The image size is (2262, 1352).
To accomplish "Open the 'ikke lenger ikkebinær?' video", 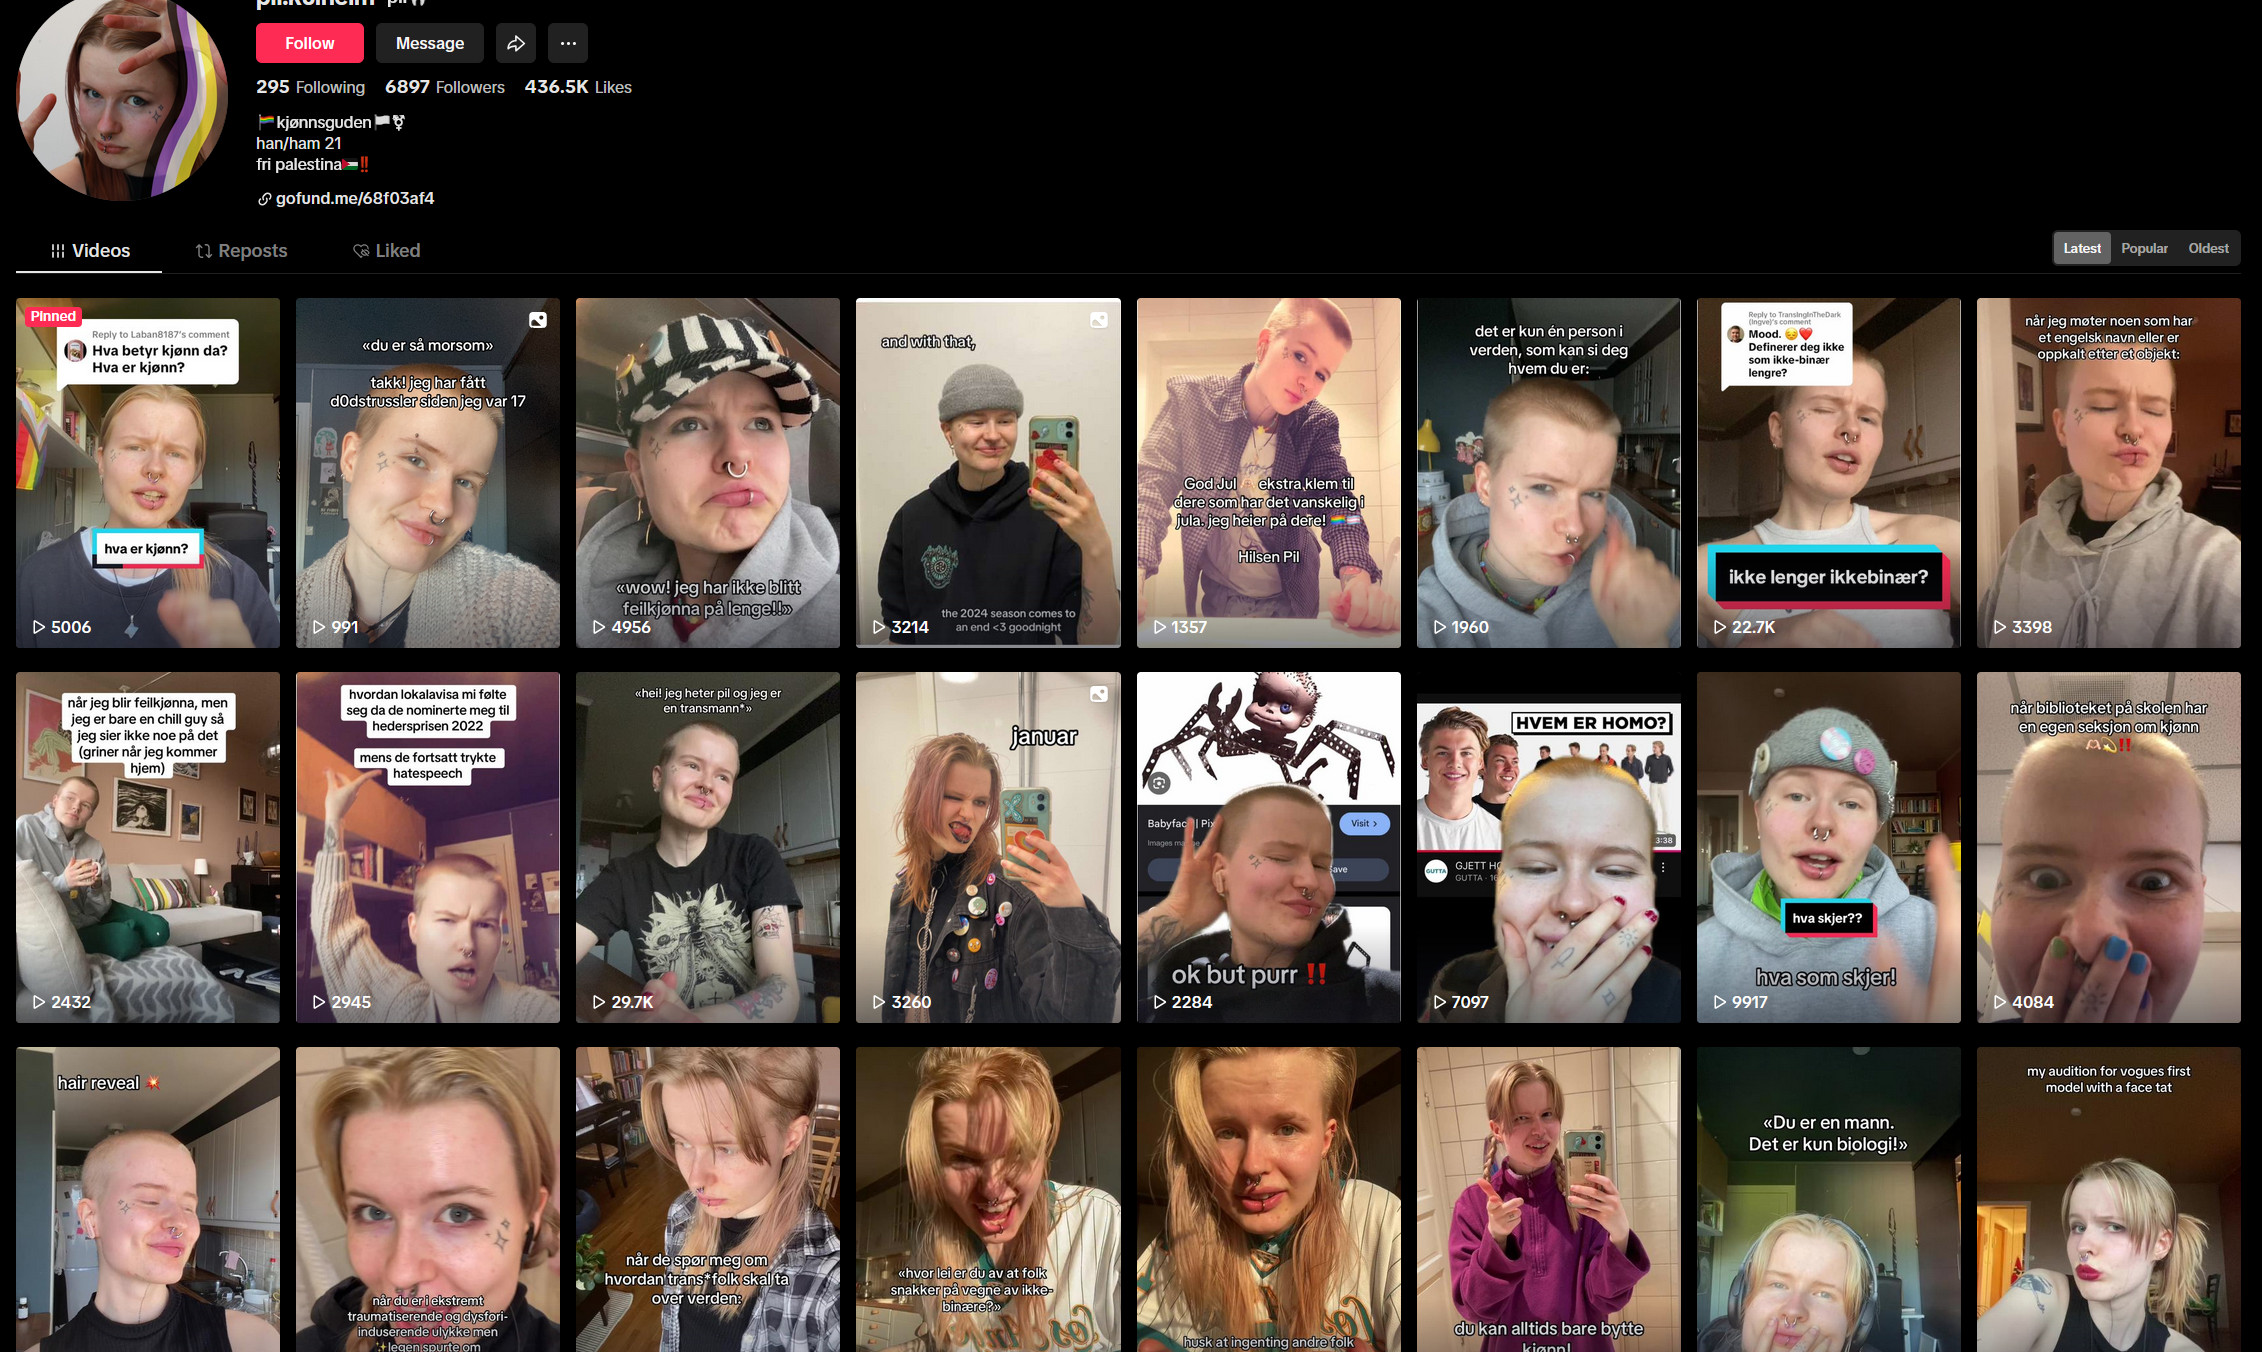I will click(1829, 473).
